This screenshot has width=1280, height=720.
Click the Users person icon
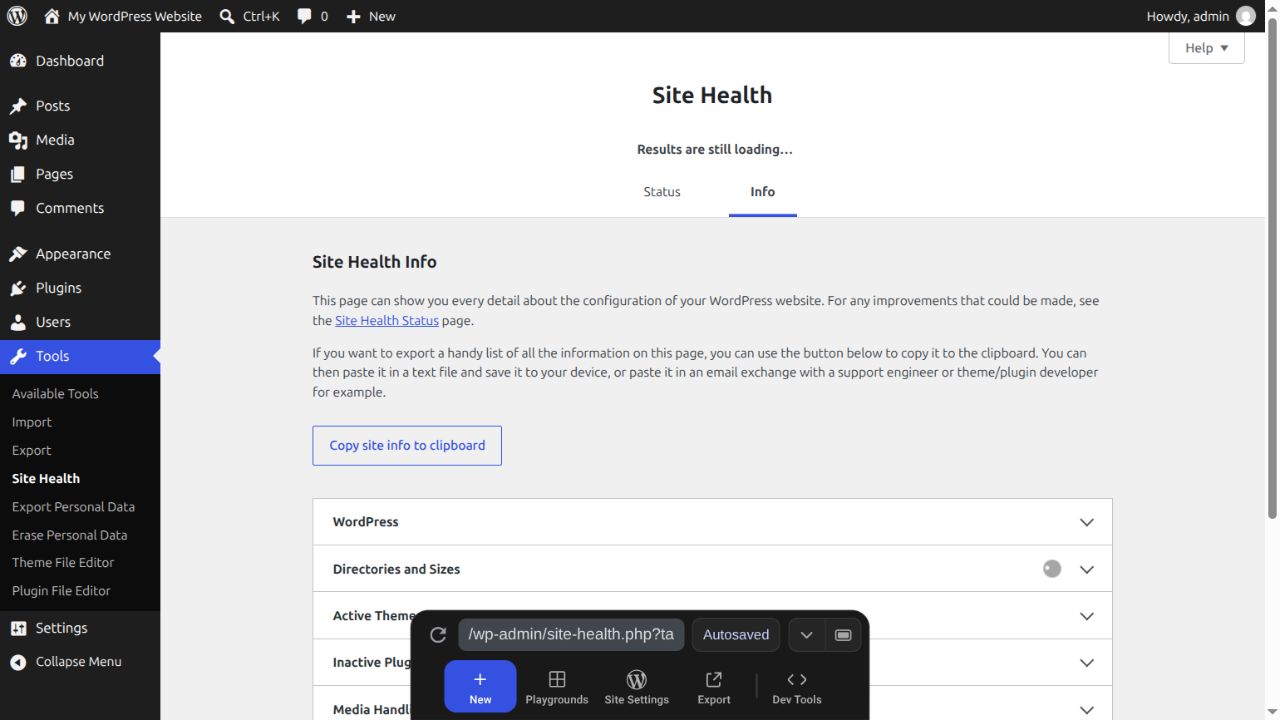(x=18, y=322)
